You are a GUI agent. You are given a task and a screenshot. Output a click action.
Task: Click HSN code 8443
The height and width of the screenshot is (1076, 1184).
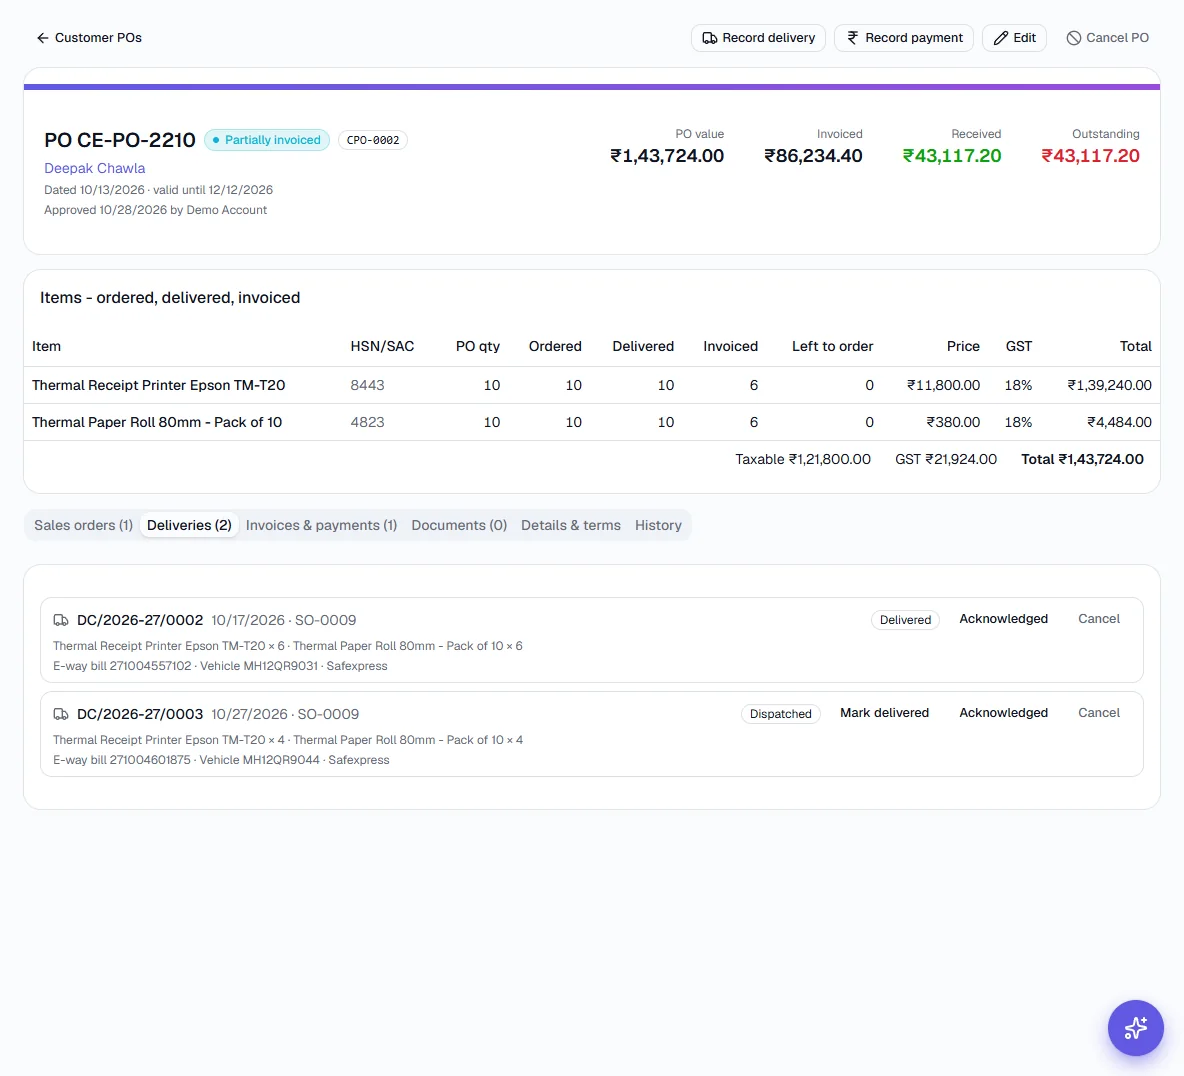pyautogui.click(x=367, y=385)
